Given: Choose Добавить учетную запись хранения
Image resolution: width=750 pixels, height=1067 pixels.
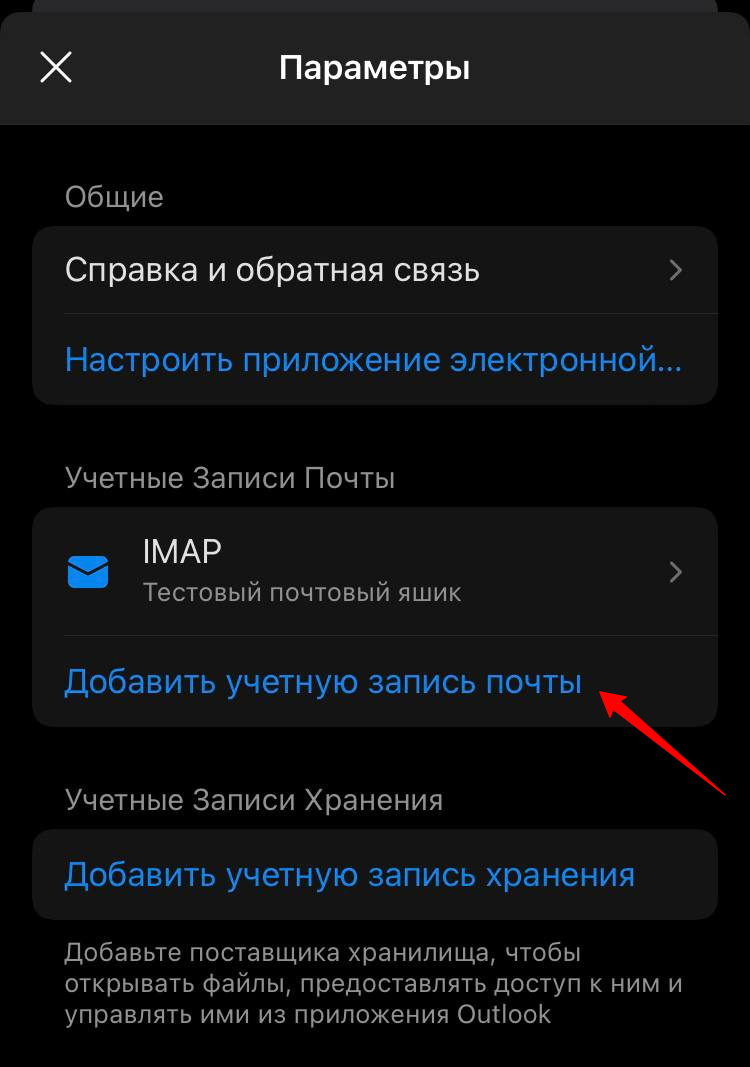Looking at the screenshot, I should [349, 874].
